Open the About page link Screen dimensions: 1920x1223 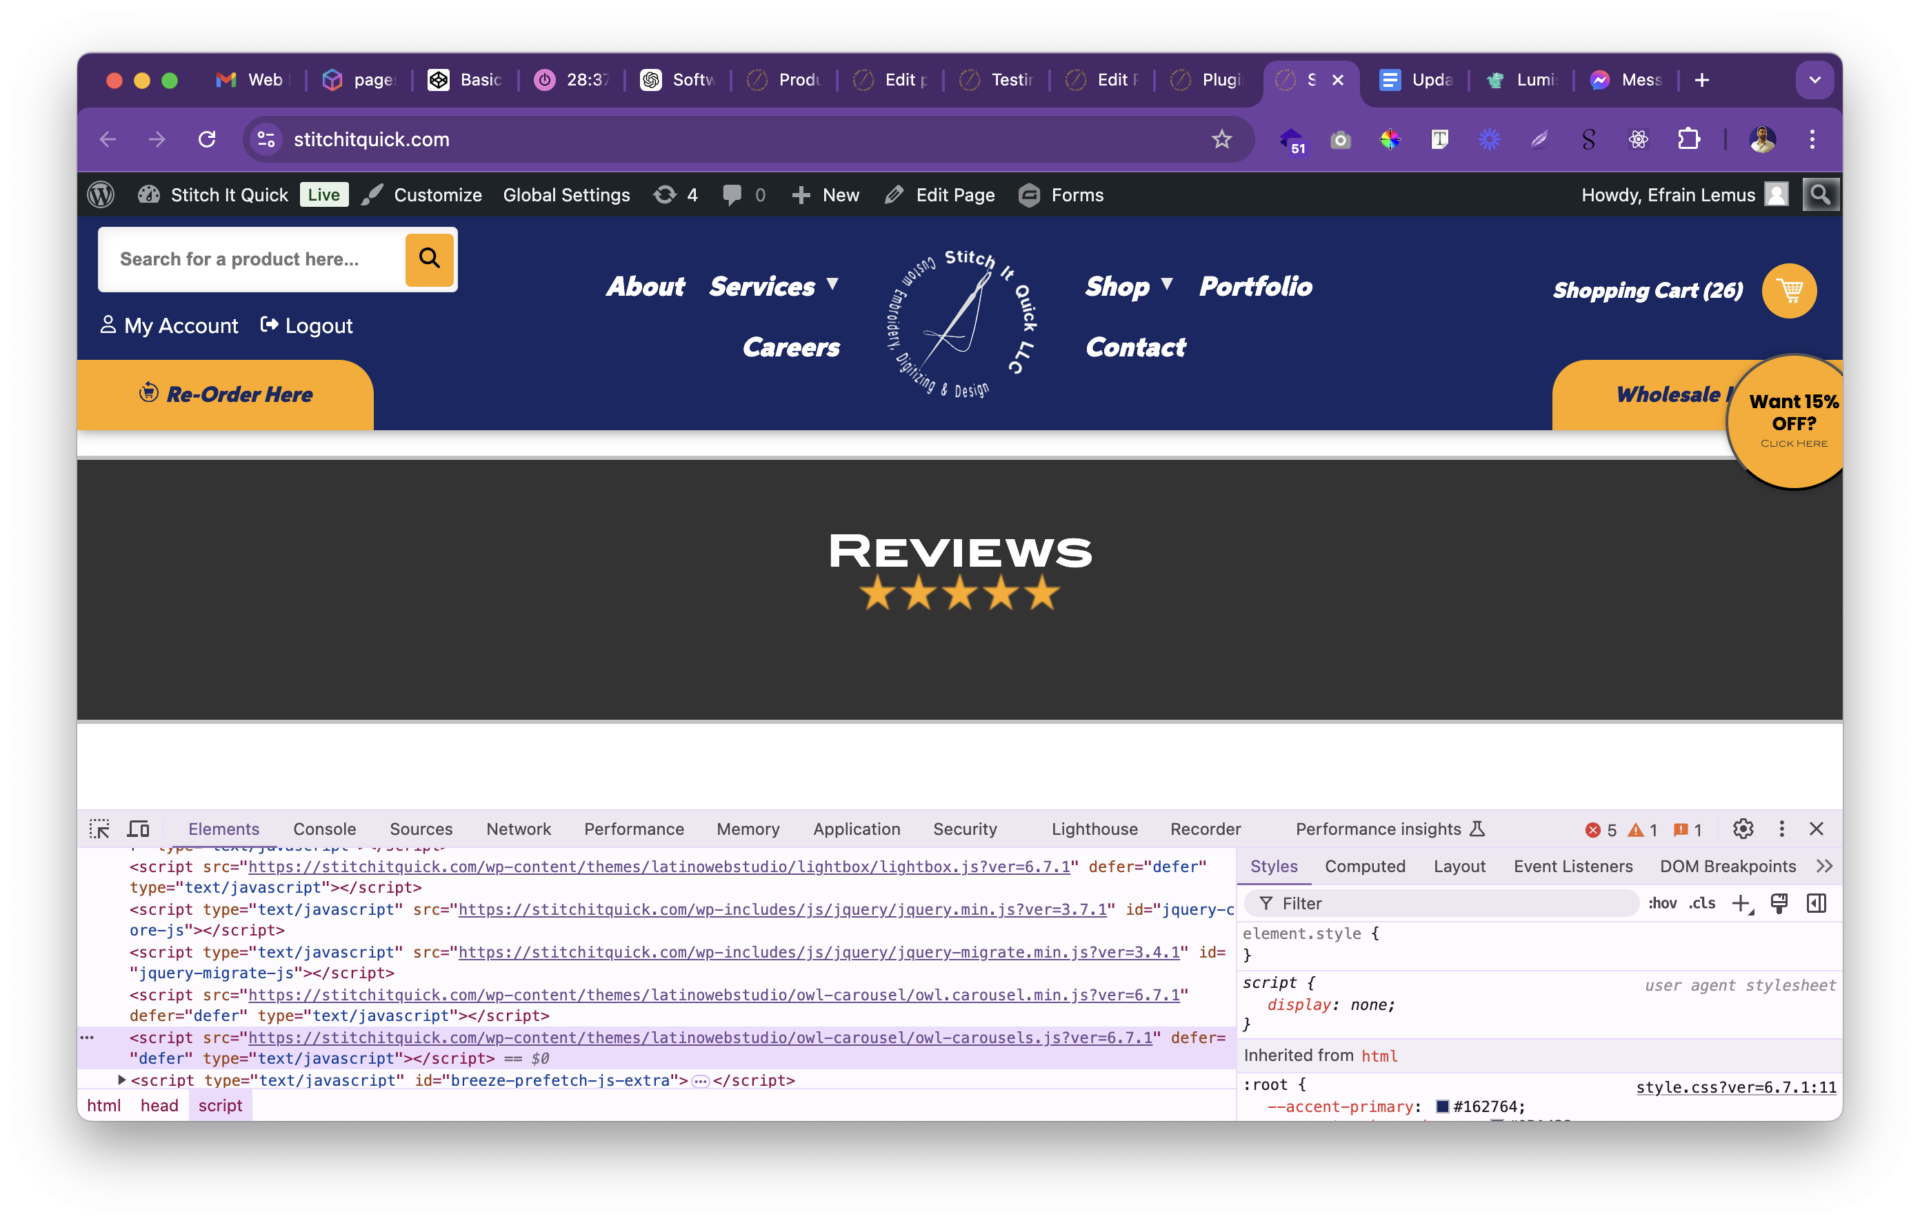click(645, 287)
